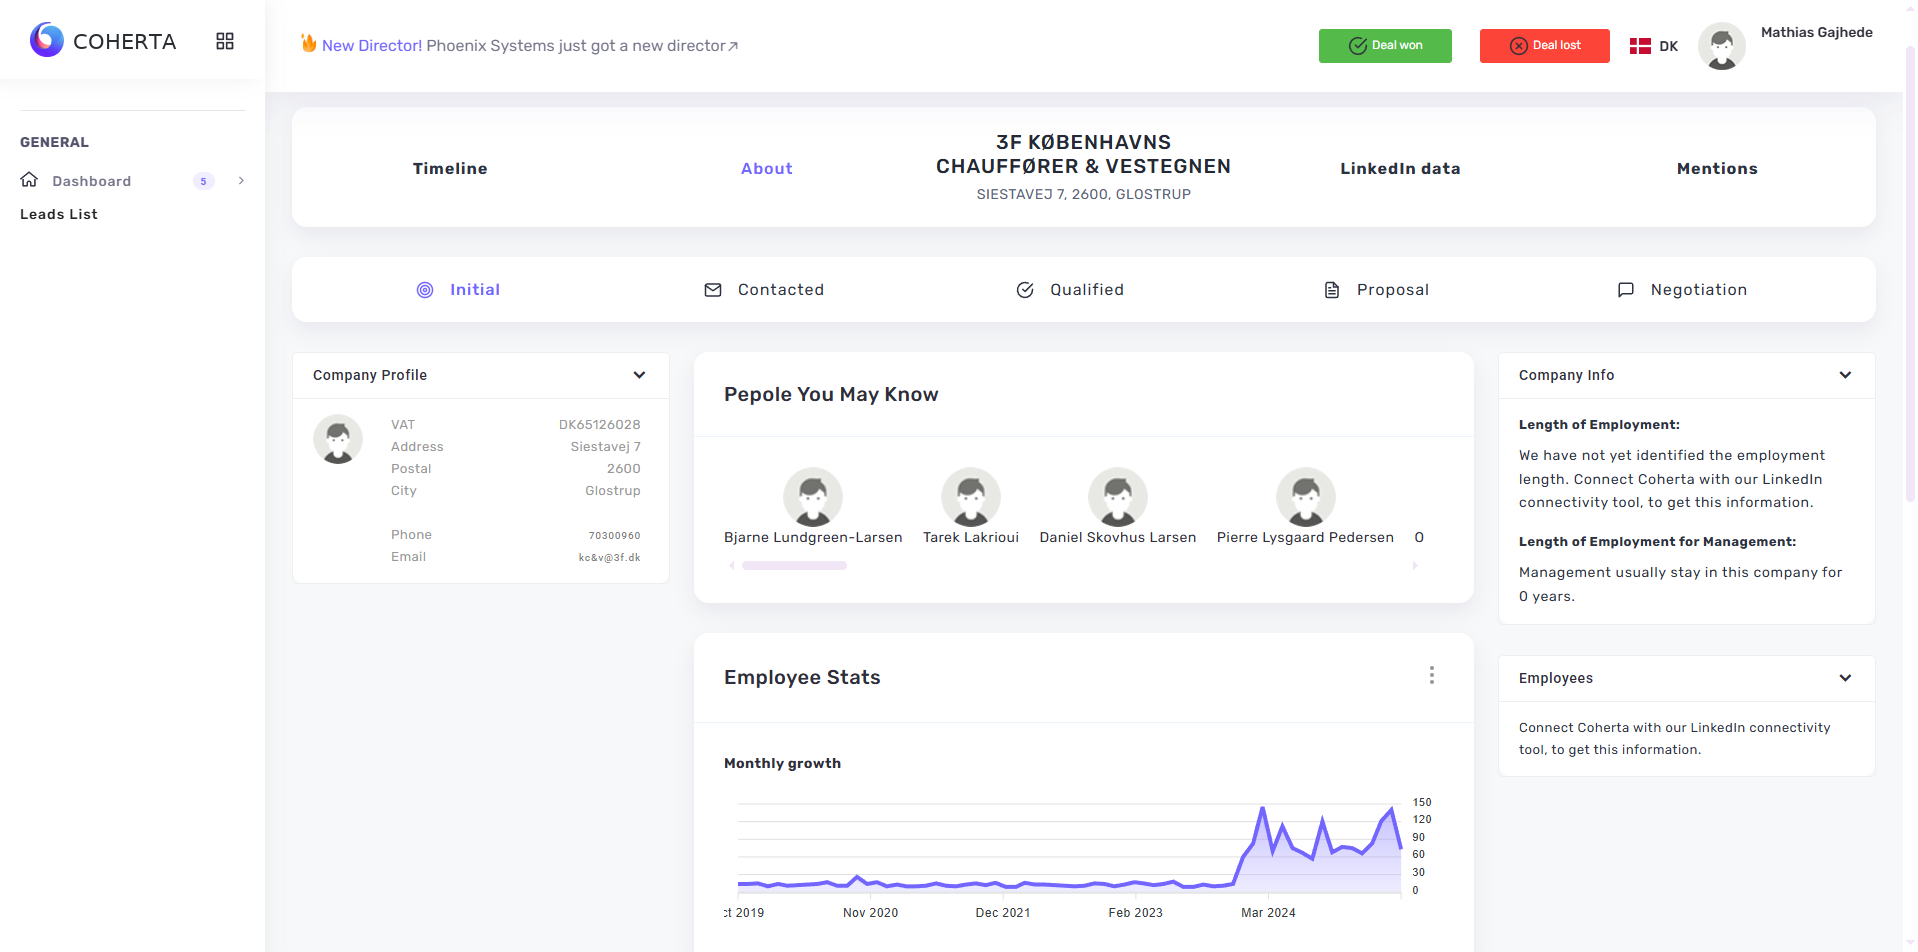Viewport: 1918px width, 952px height.
Task: Click the Negotiation chat icon
Action: click(x=1626, y=290)
